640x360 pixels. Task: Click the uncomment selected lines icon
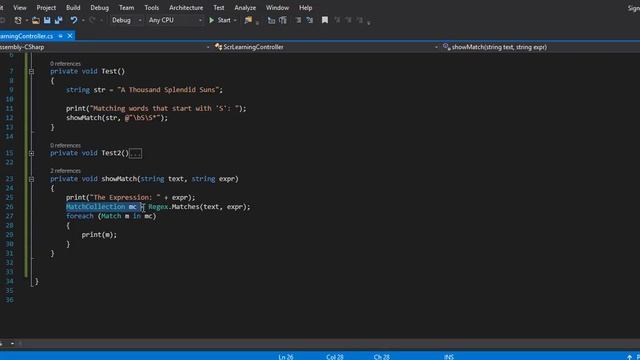click(x=283, y=20)
